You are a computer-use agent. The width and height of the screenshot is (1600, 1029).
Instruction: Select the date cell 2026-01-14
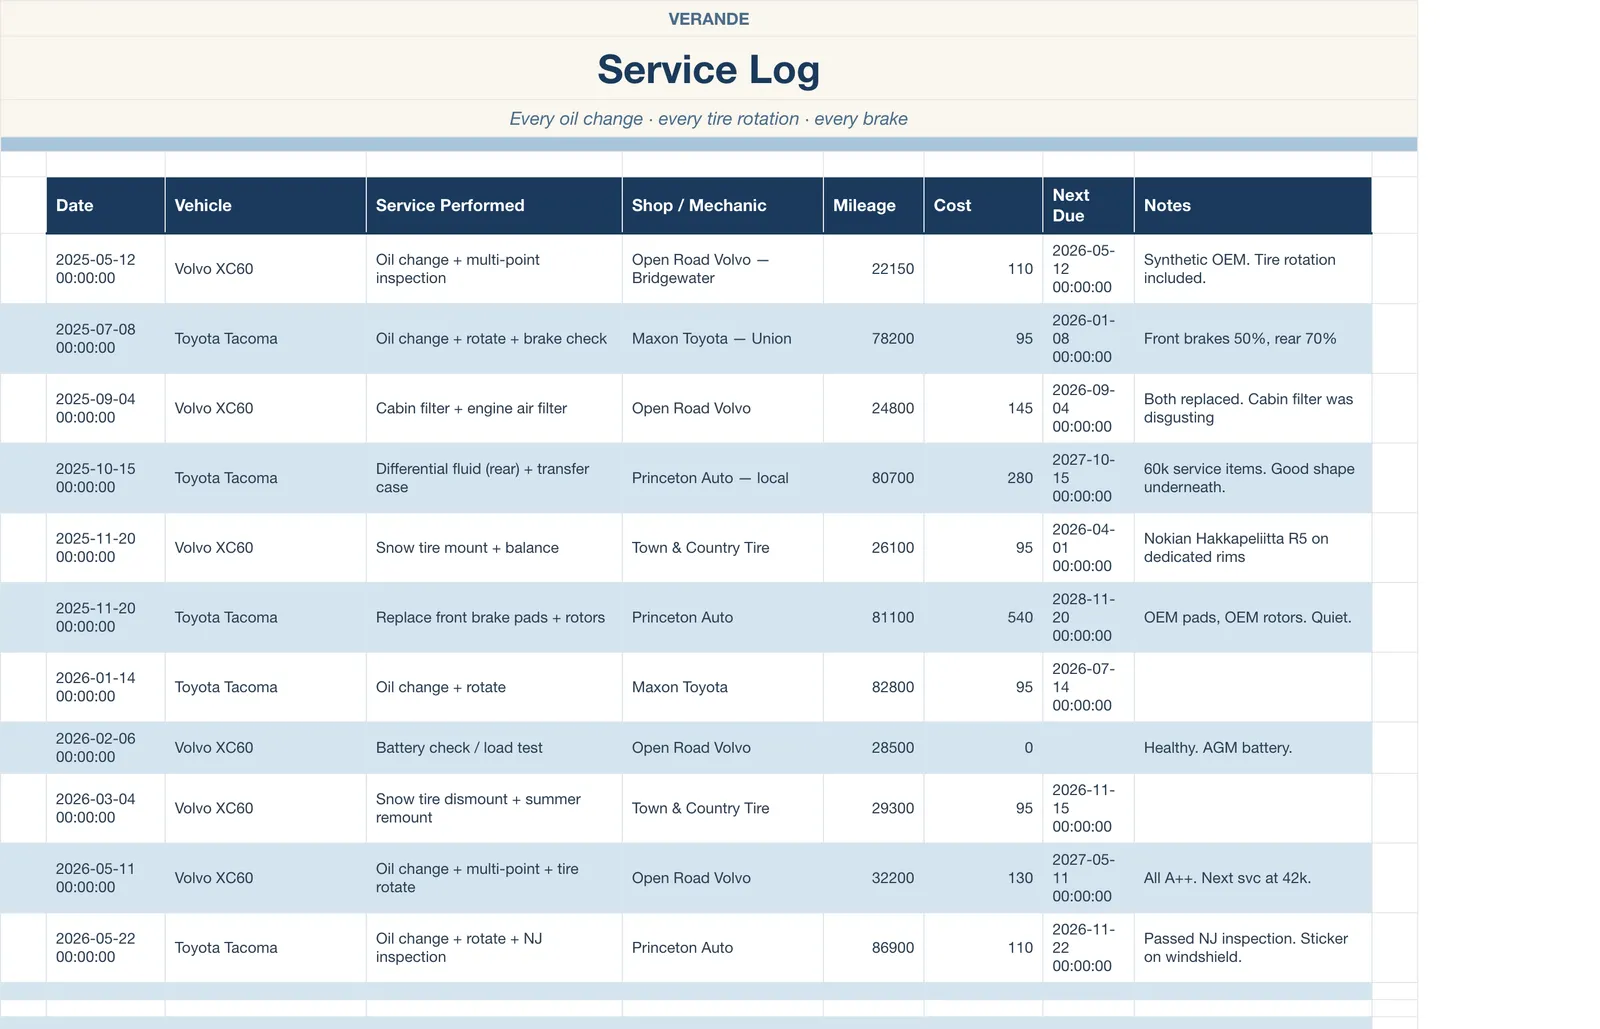click(x=106, y=687)
